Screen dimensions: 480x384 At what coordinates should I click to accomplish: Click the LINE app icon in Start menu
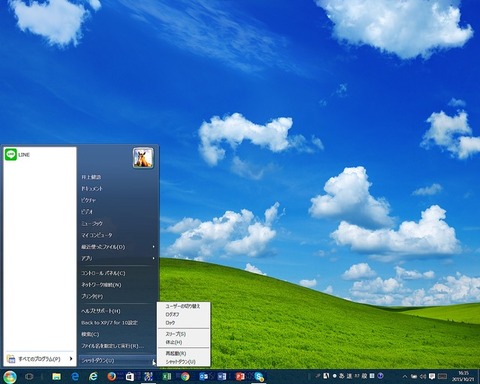pyautogui.click(x=11, y=155)
